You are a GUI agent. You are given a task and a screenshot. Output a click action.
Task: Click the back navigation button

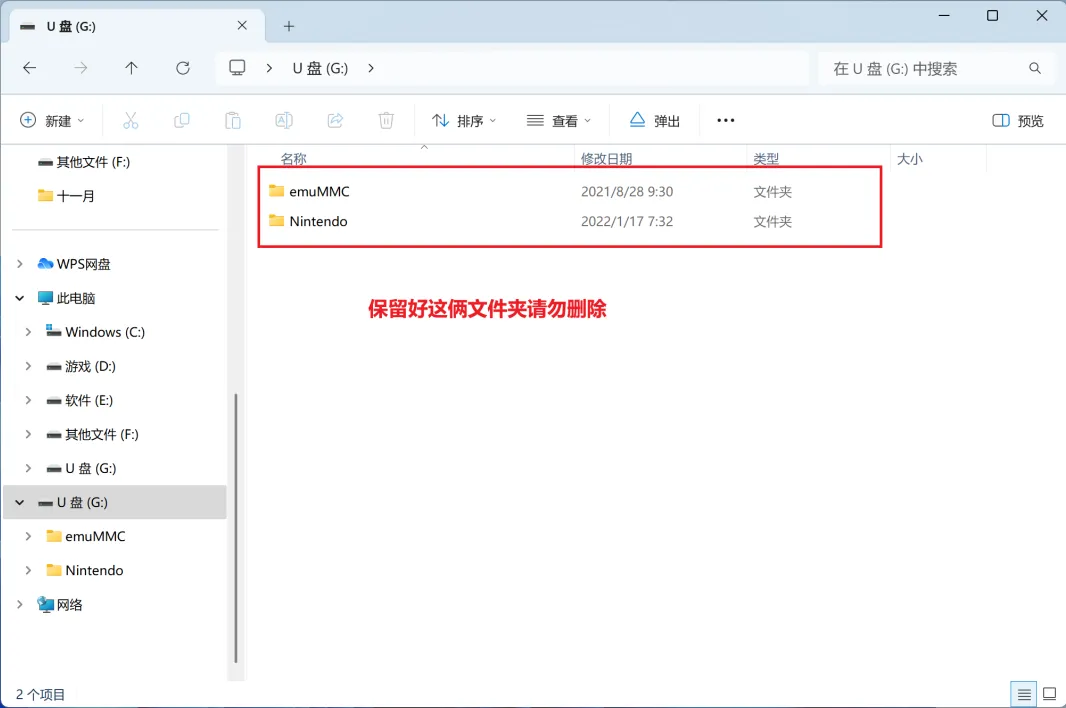coord(29,67)
